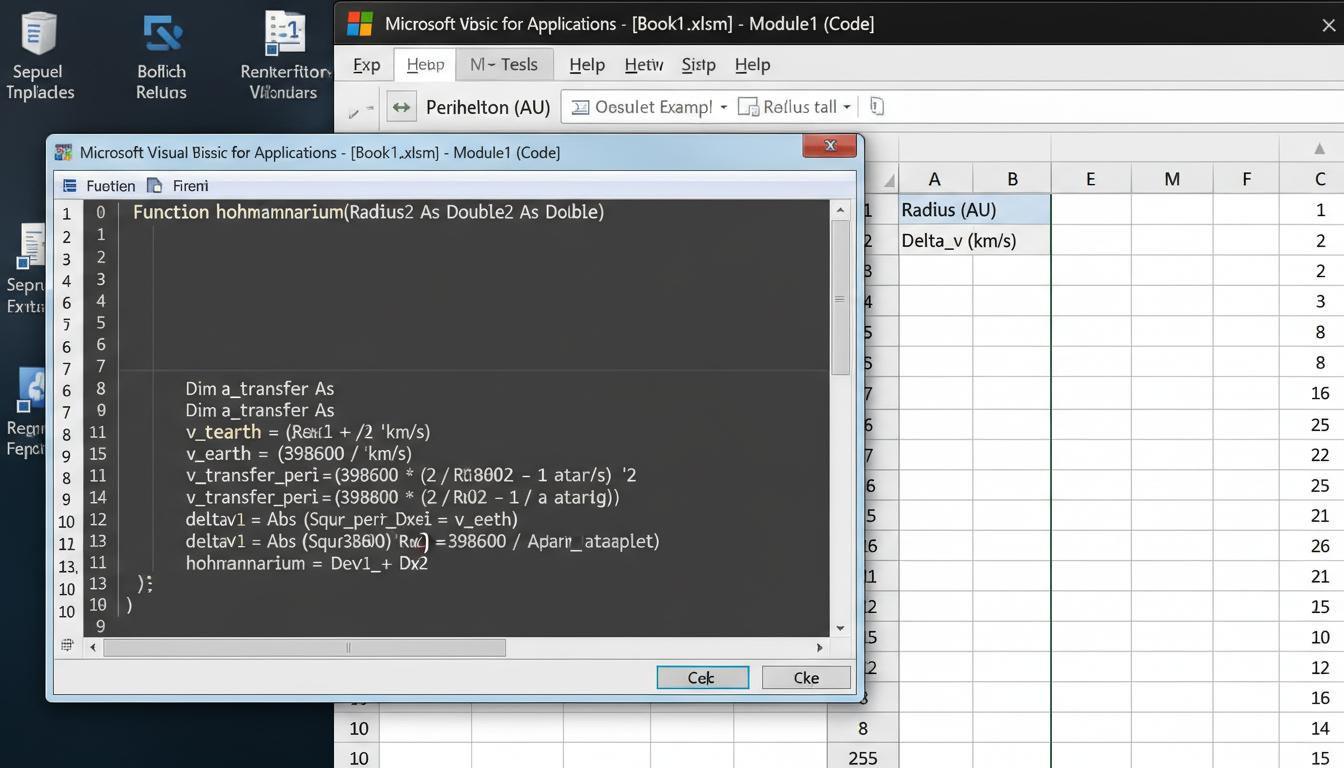Click the Fuetien list icon in code window

pyautogui.click(x=69, y=186)
